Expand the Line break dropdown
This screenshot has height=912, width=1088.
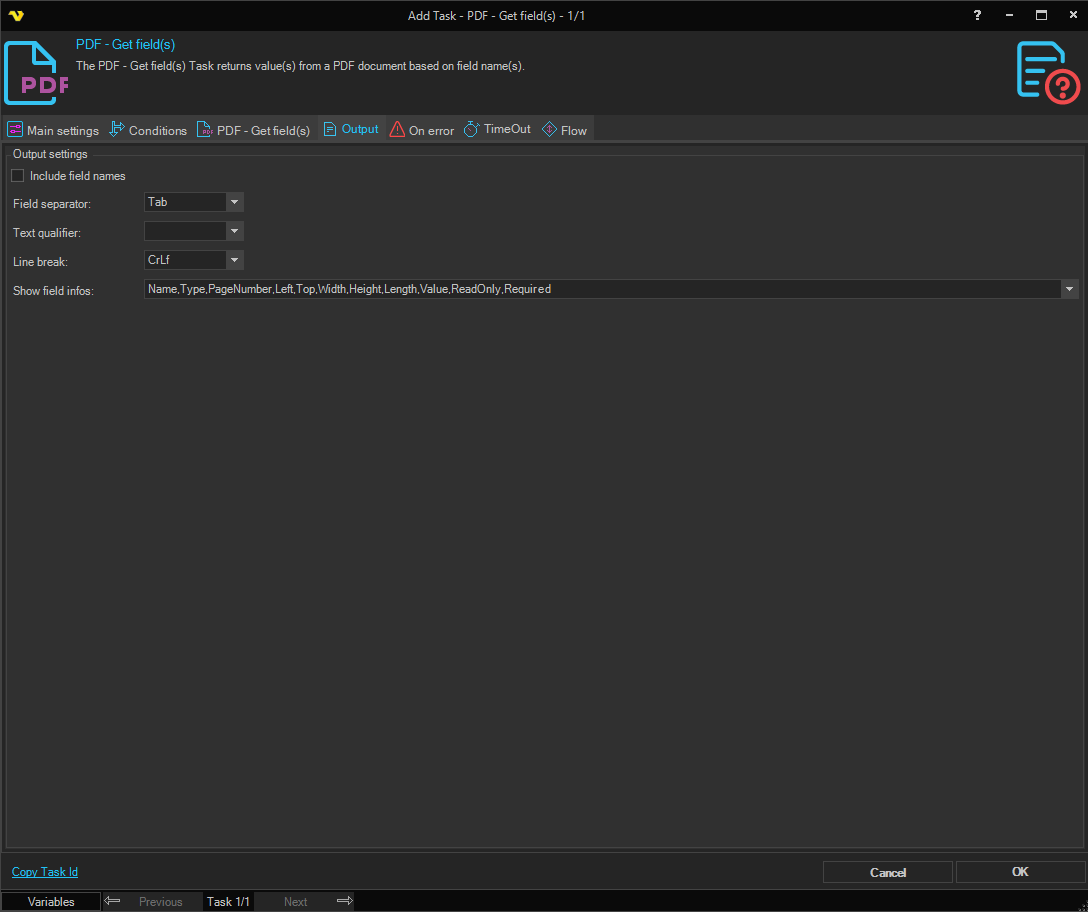[x=234, y=260]
